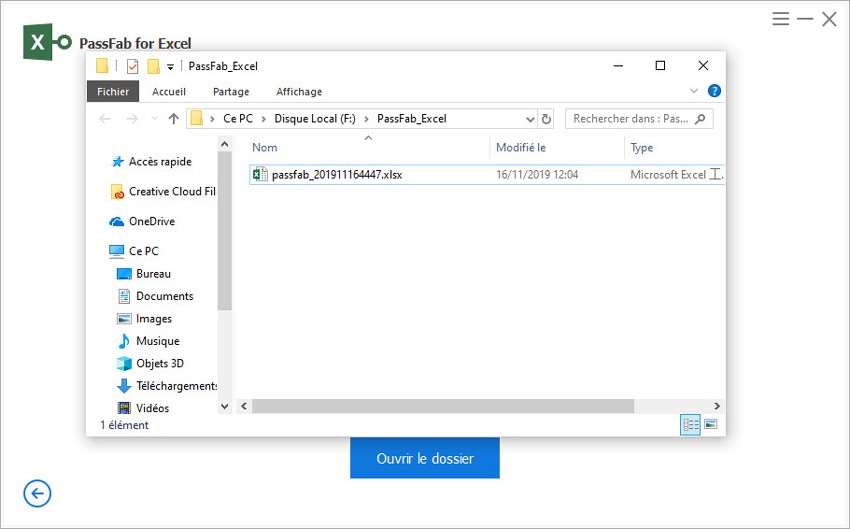The image size is (850, 529).
Task: Expand the quick access toolbar dropdown arrow
Action: point(170,67)
